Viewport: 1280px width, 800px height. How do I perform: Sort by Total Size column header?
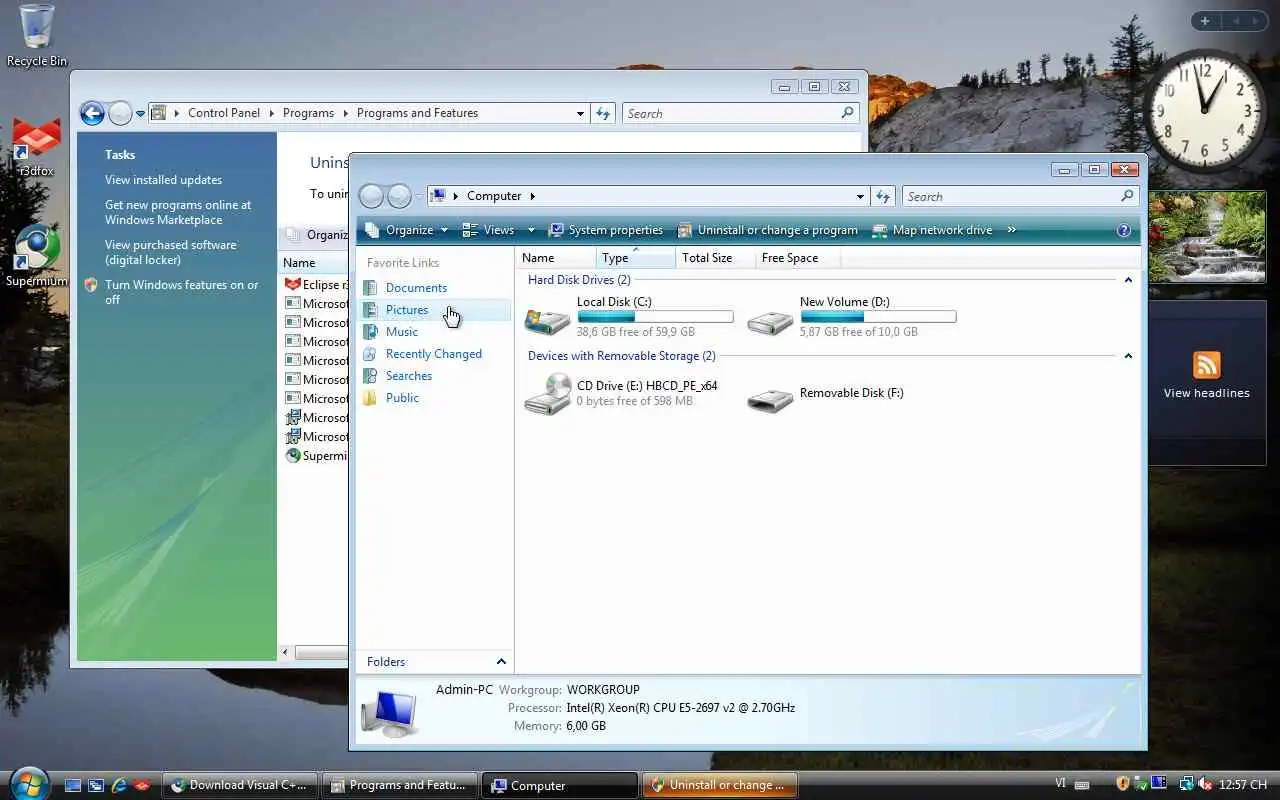pos(715,258)
